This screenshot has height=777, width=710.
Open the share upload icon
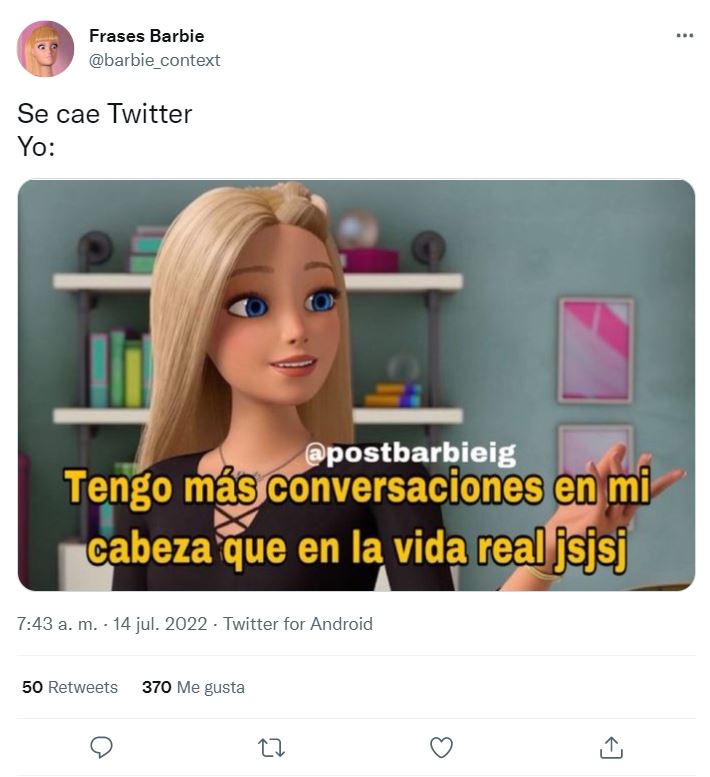tap(611, 747)
